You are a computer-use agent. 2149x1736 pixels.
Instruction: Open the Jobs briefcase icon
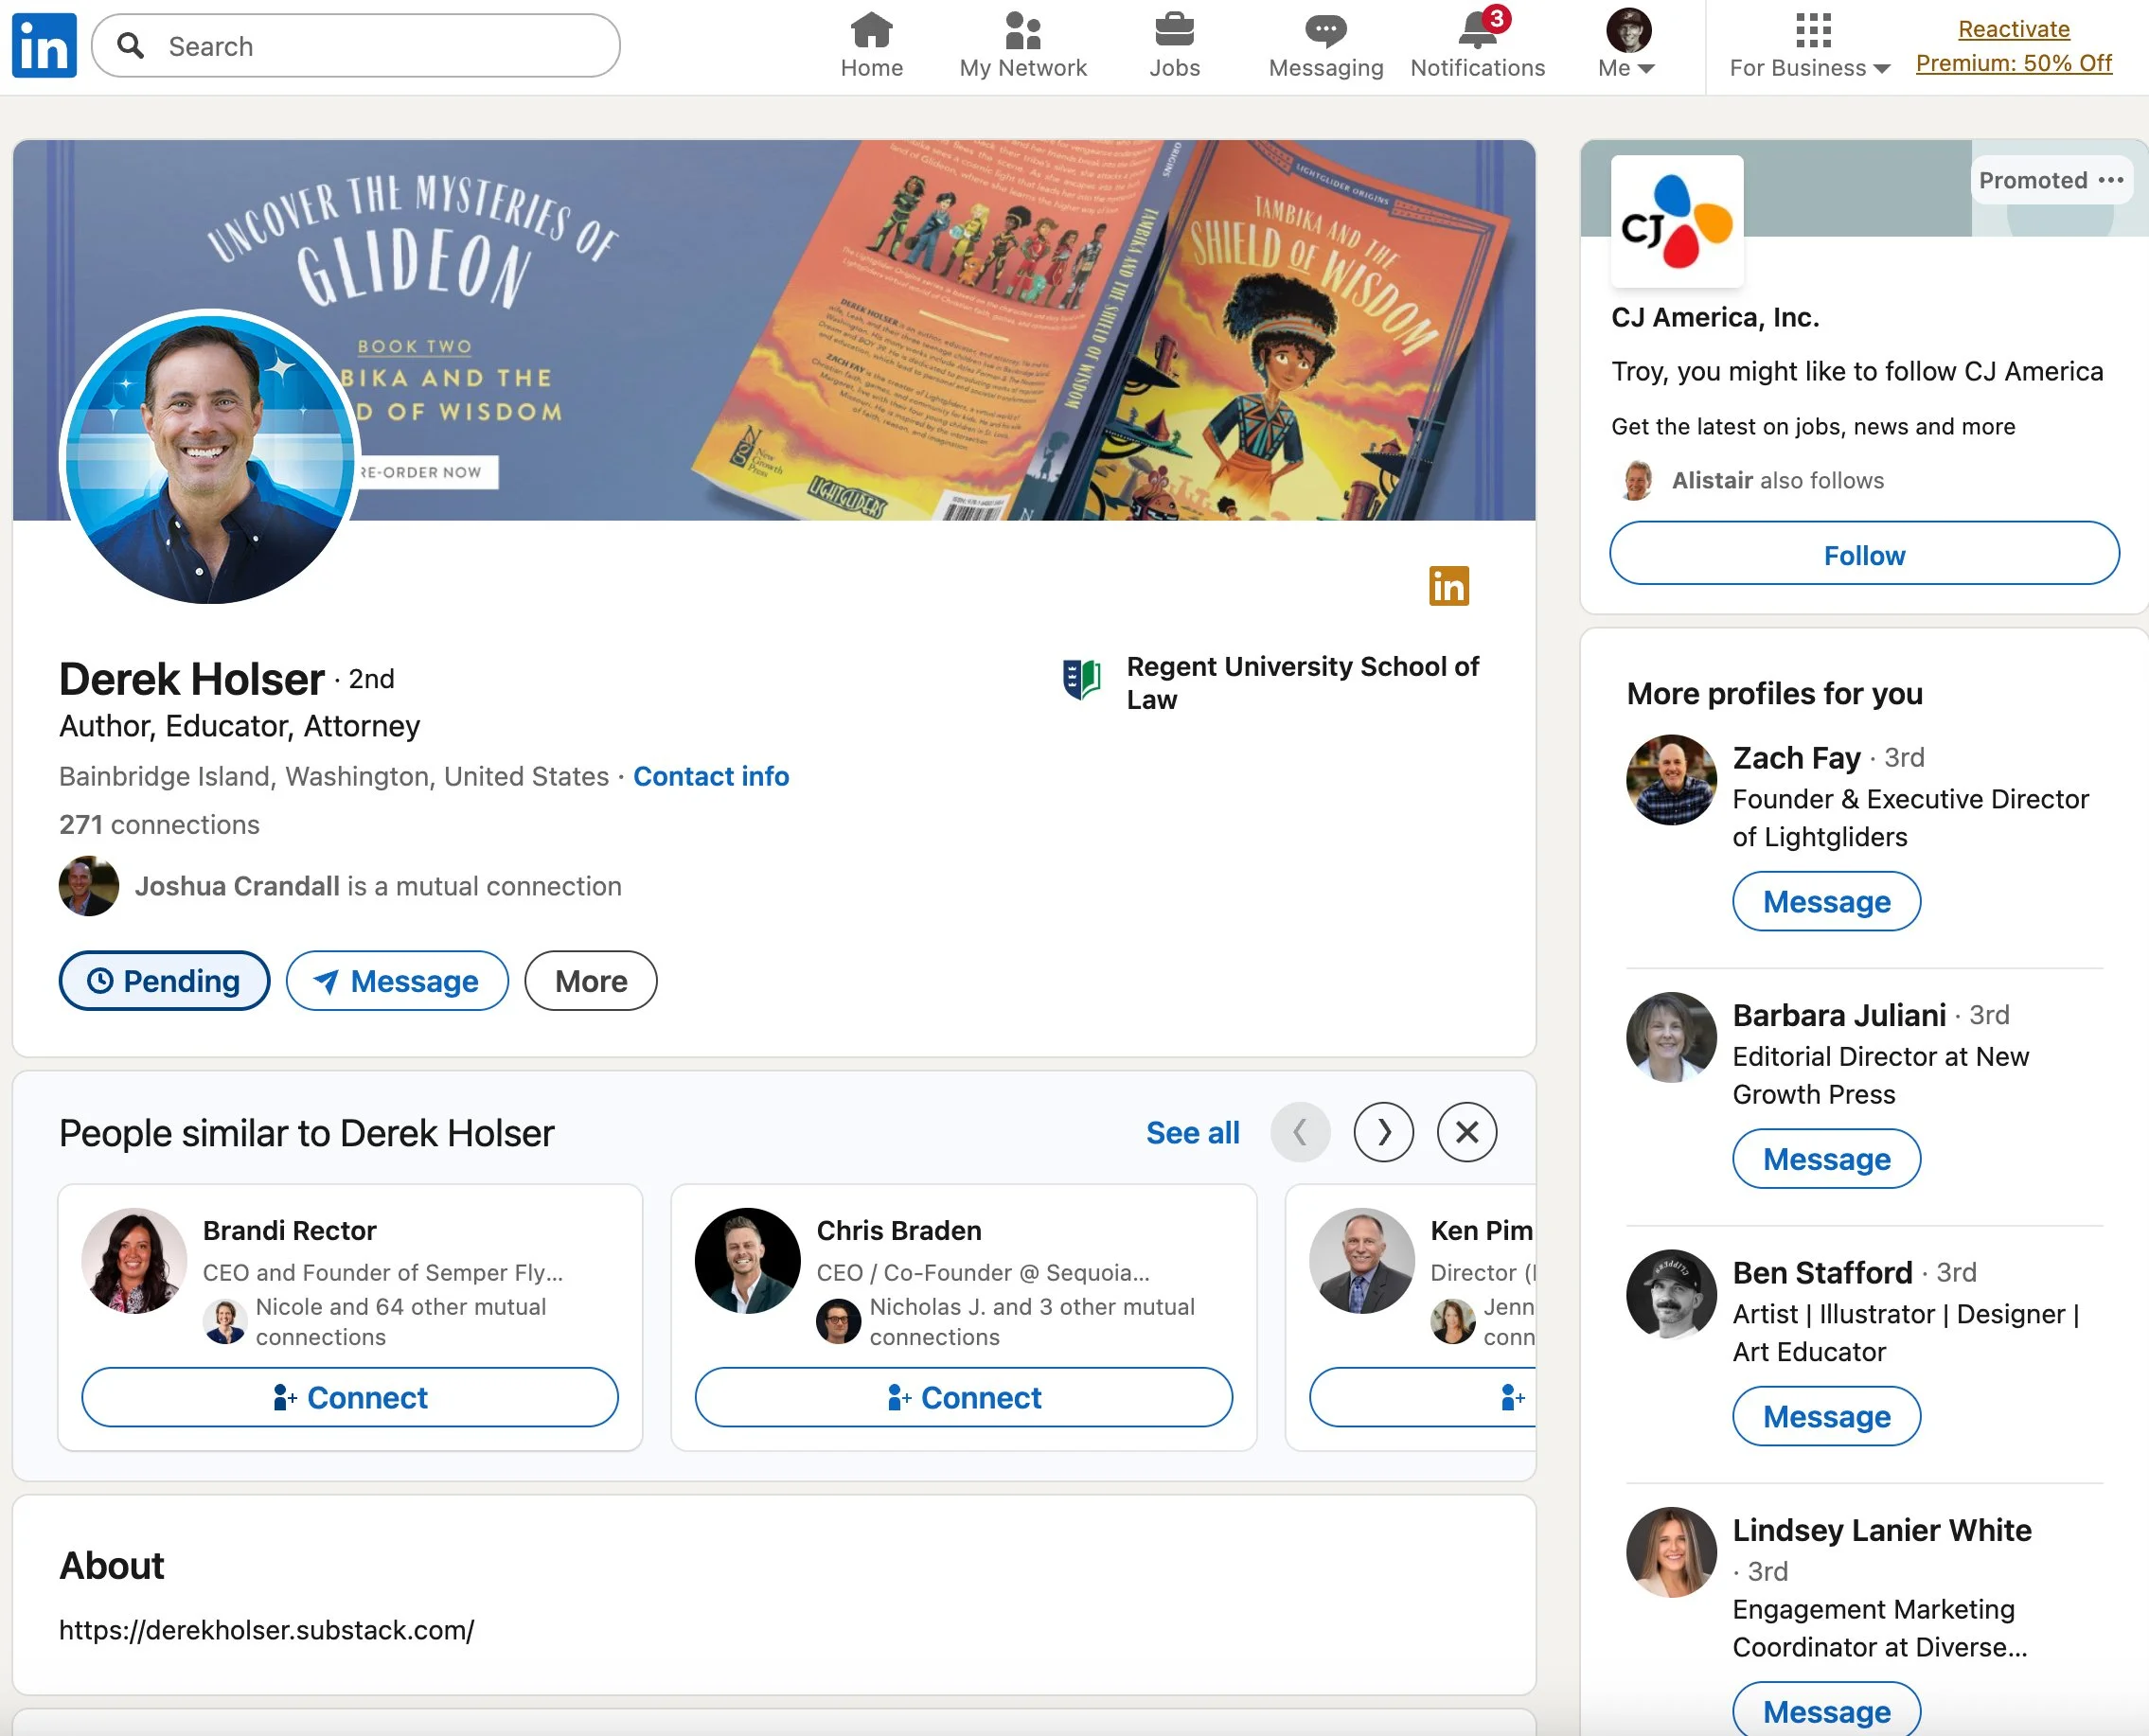point(1174,30)
